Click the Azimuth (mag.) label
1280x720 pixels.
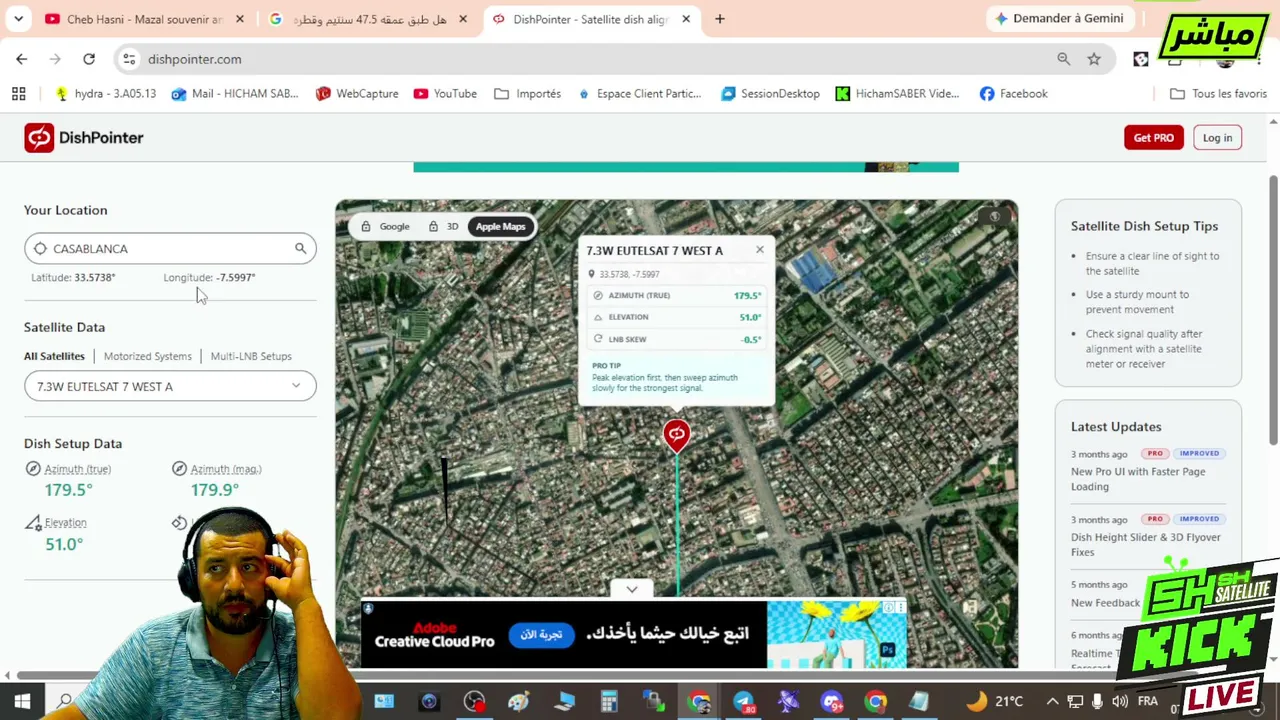pyautogui.click(x=226, y=469)
